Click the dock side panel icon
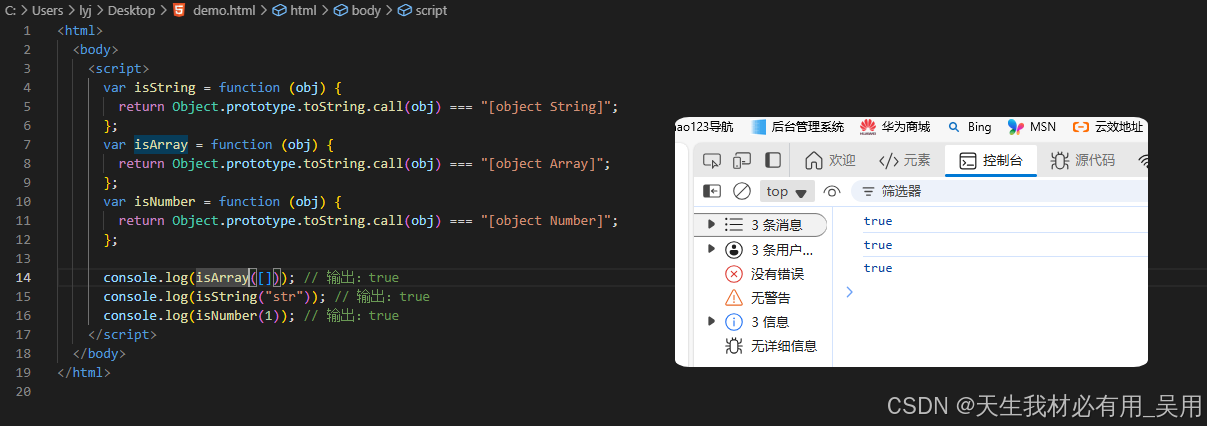Viewport: 1207px width, 426px height. click(773, 160)
